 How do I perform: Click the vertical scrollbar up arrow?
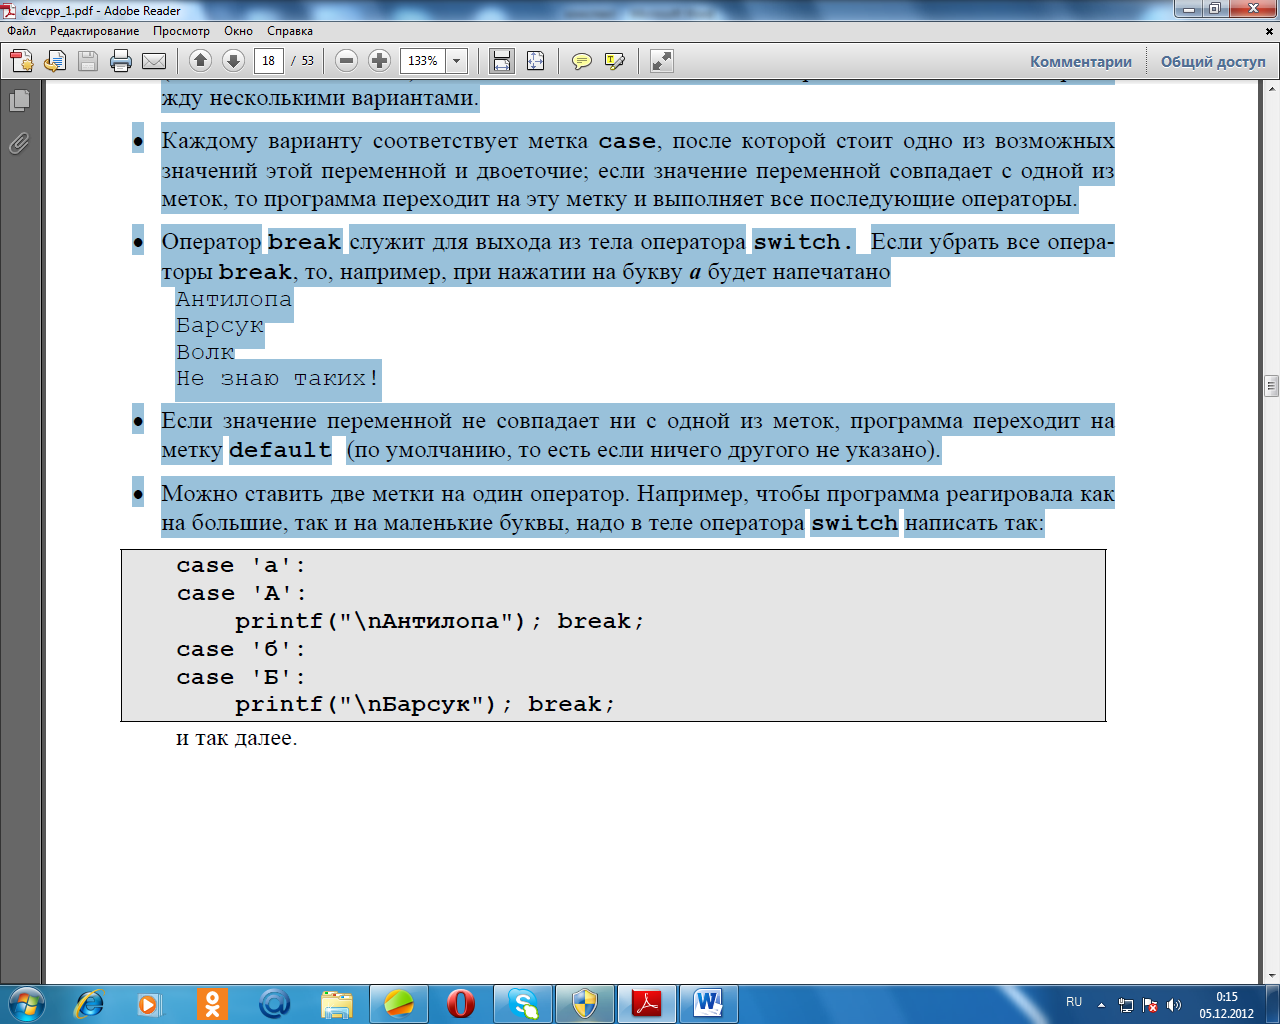pyautogui.click(x=1271, y=90)
